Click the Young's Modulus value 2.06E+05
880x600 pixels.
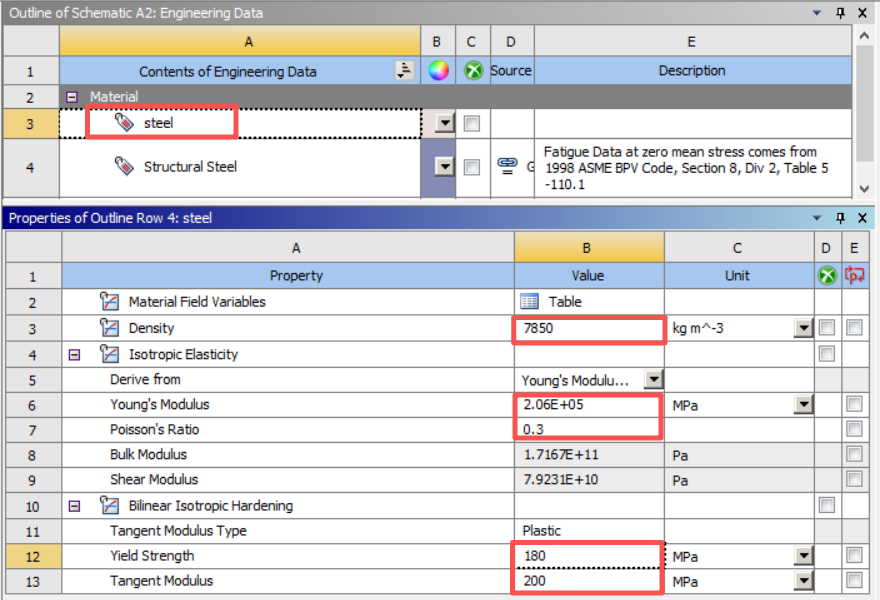click(x=589, y=405)
